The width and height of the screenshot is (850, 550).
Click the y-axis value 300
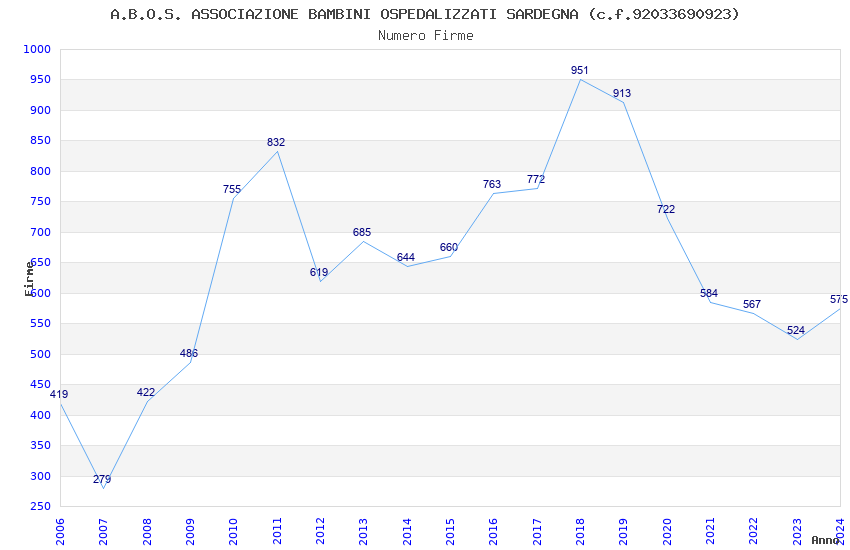pos(41,476)
